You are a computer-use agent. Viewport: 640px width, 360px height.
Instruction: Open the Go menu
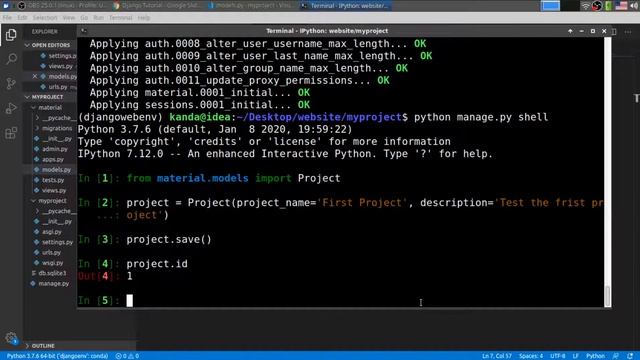(84, 18)
